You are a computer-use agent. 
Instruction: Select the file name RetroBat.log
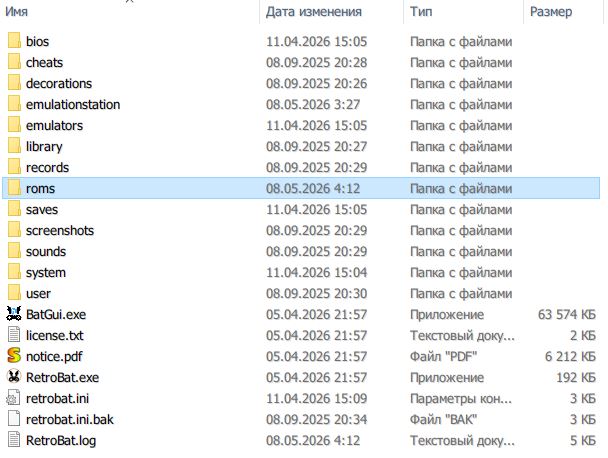pyautogui.click(x=61, y=441)
